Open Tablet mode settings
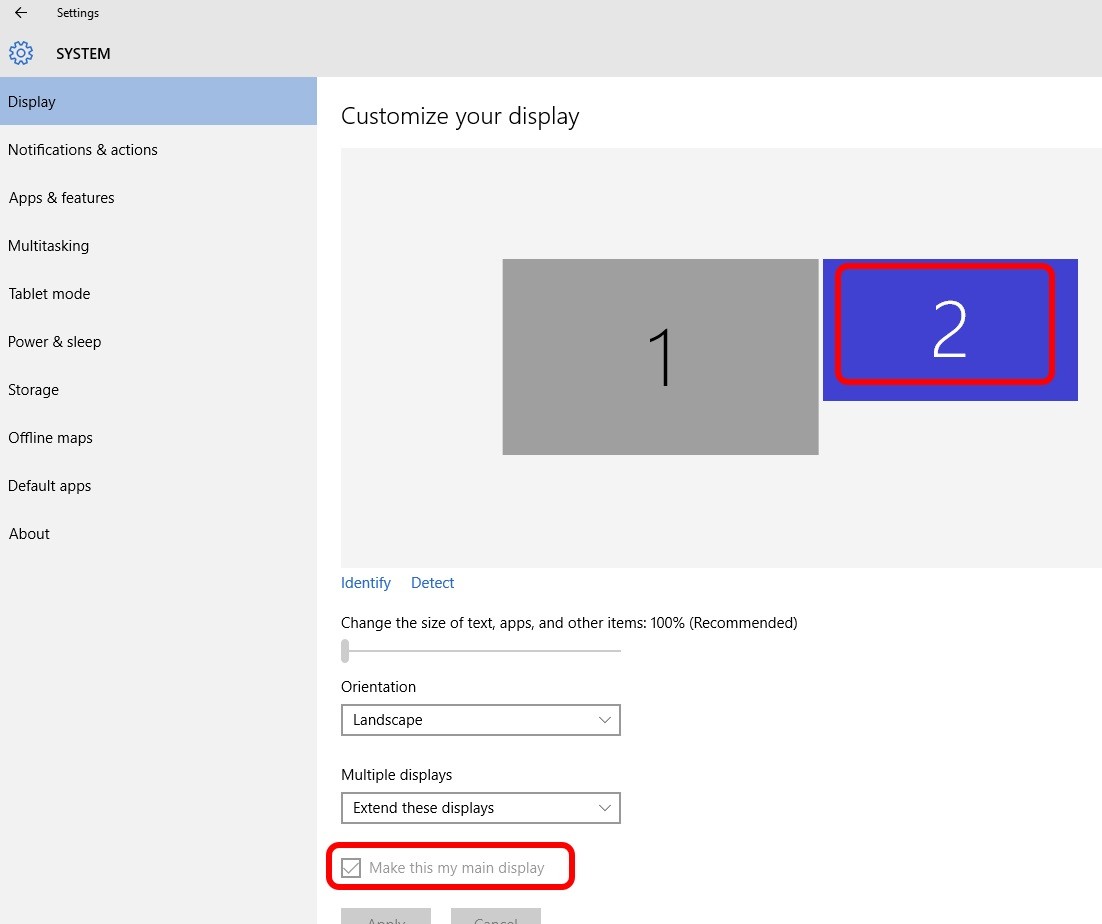Image resolution: width=1102 pixels, height=924 pixels. click(50, 294)
